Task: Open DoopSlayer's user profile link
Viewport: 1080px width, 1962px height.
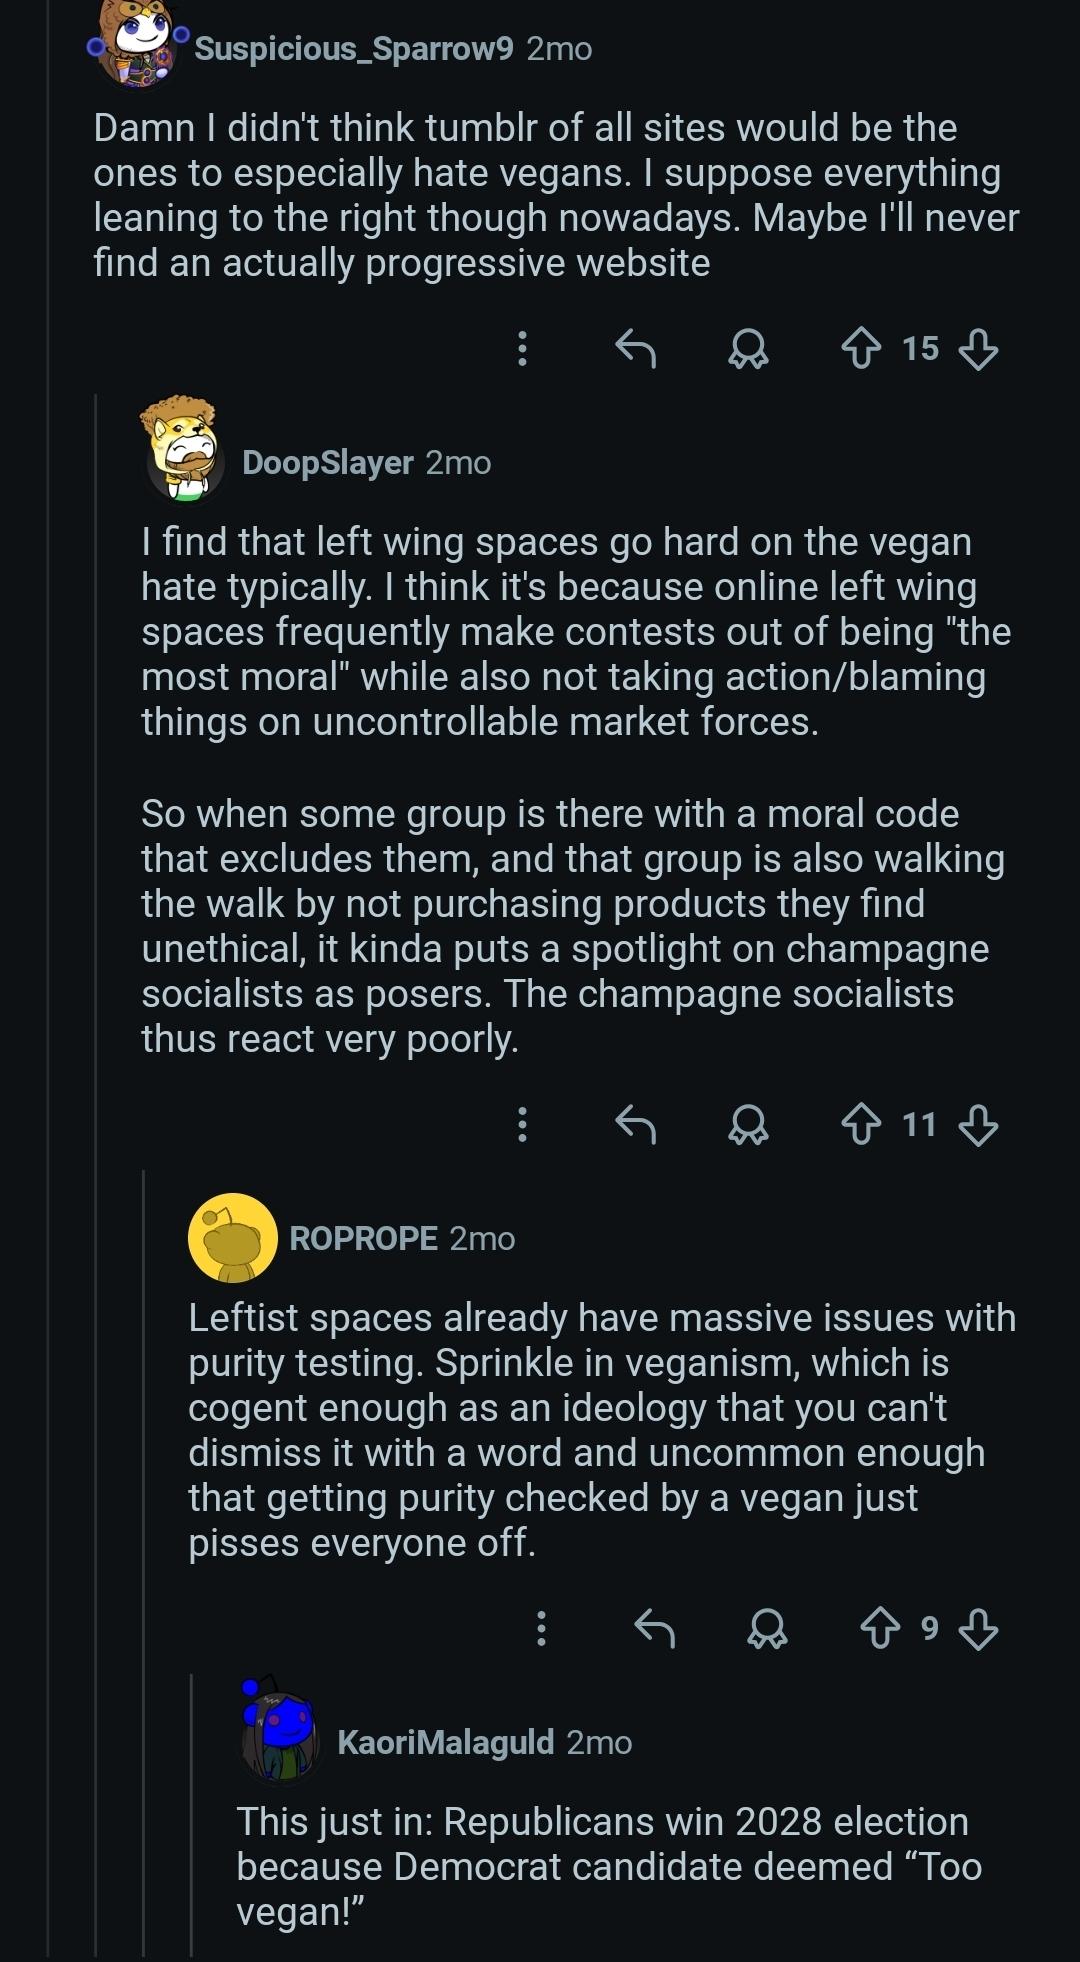Action: pos(327,463)
